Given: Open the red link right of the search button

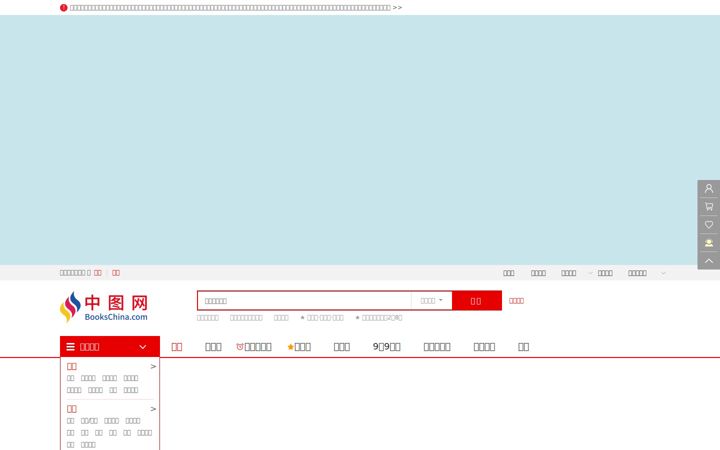Looking at the screenshot, I should (x=516, y=301).
